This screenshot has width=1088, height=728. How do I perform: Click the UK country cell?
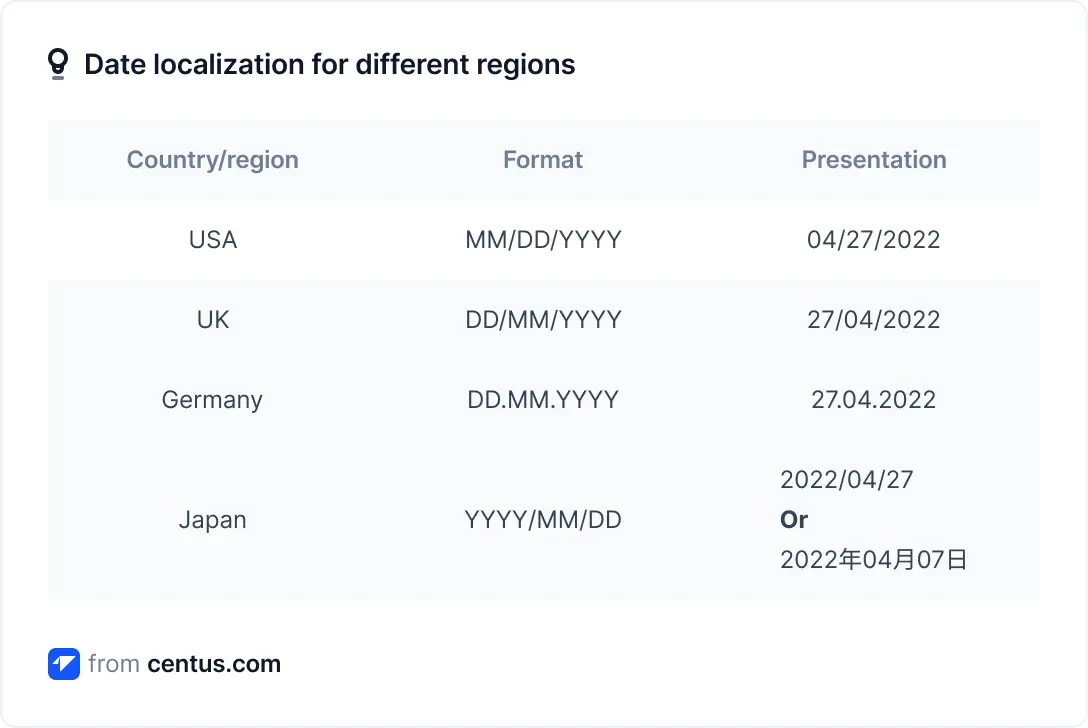(213, 320)
